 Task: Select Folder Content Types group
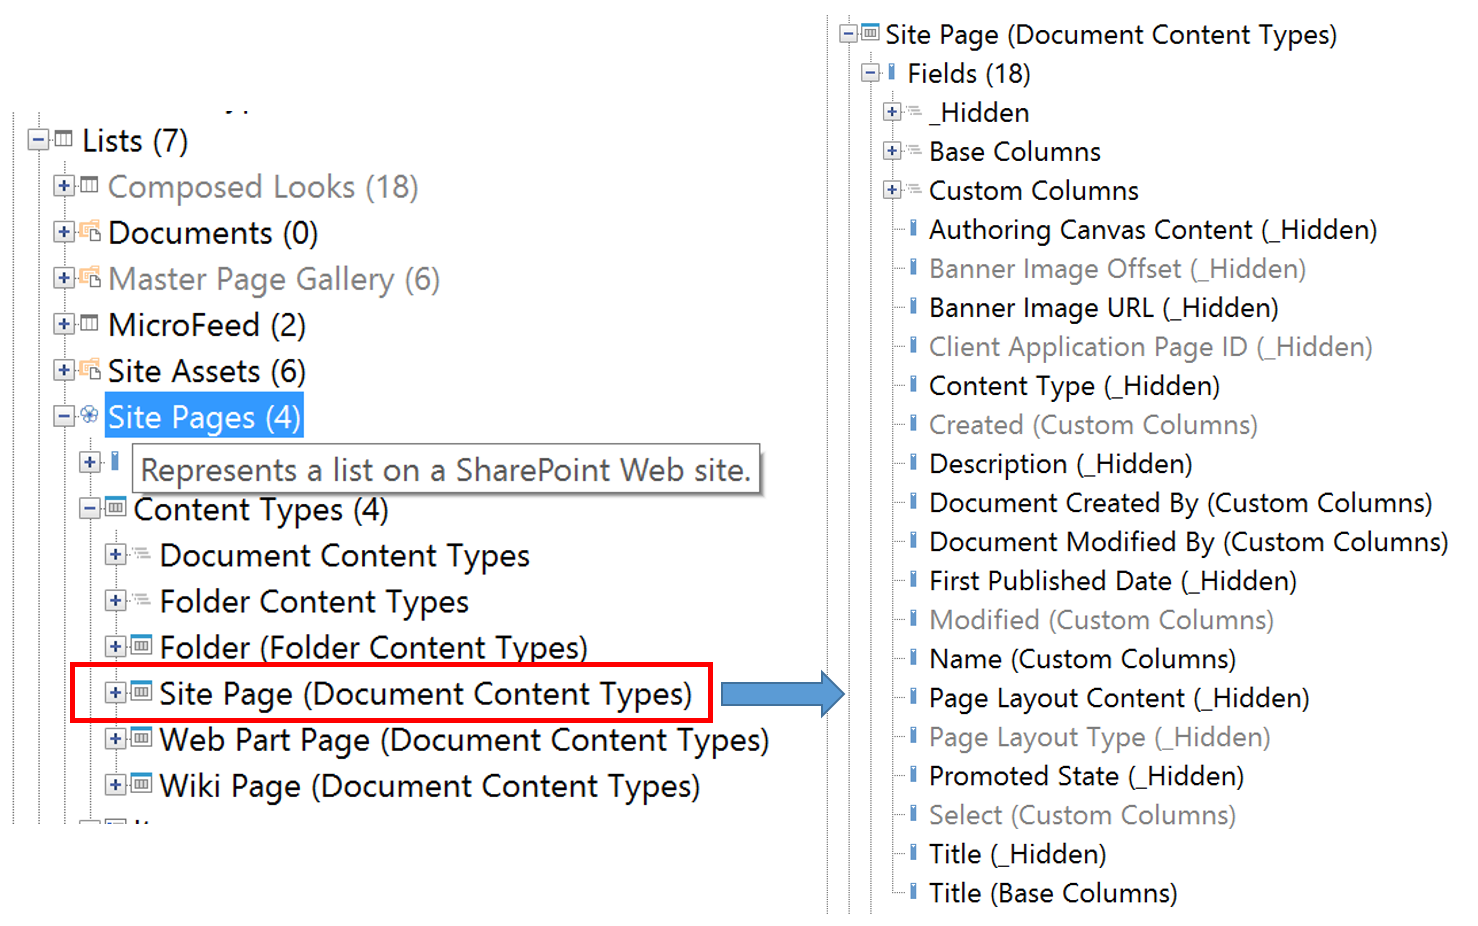point(314,602)
